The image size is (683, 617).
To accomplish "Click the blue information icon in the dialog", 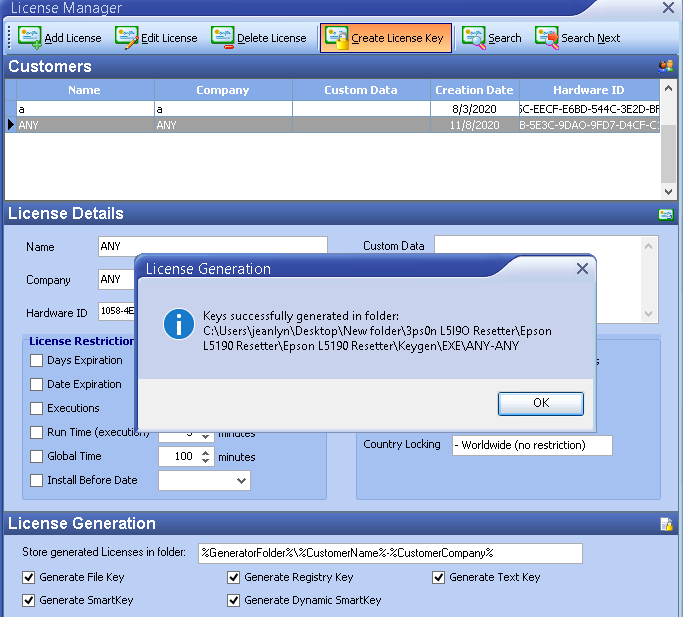I will (x=179, y=324).
